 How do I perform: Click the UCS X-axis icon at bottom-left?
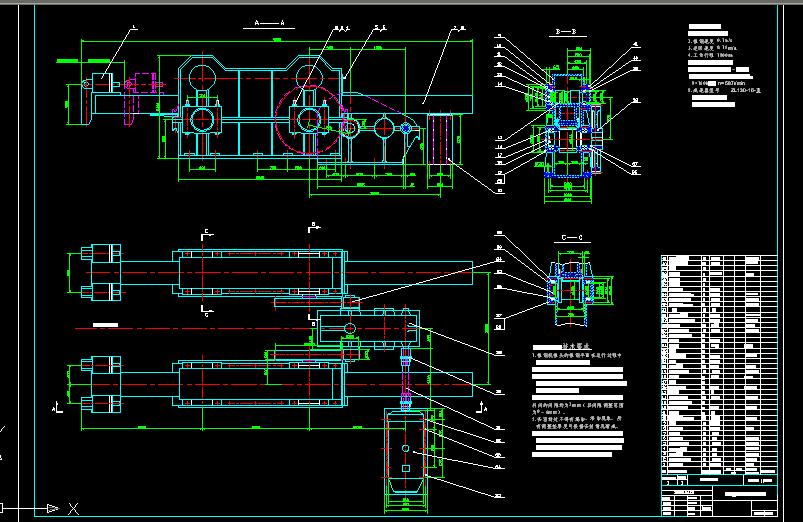click(x=73, y=507)
